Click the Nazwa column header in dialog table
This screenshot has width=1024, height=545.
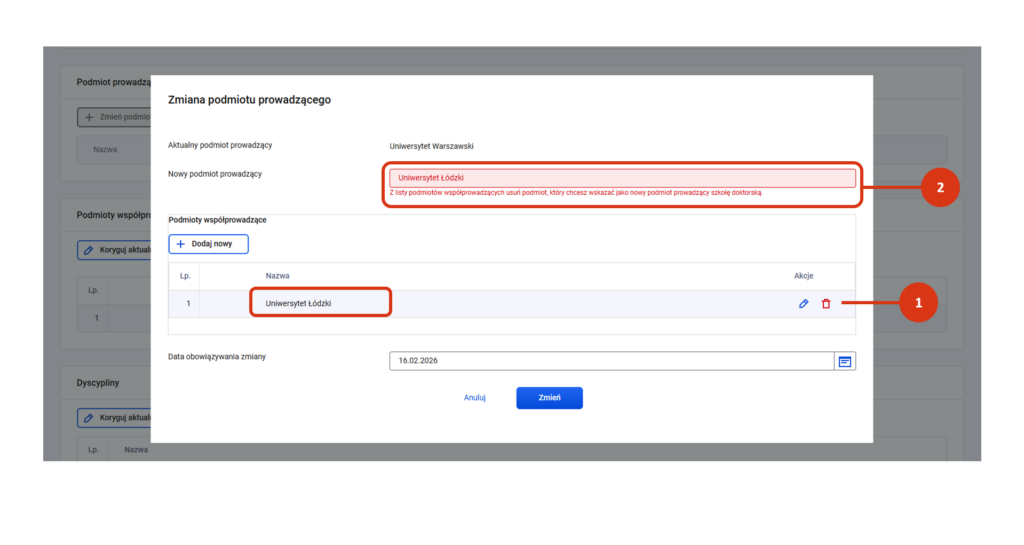(x=277, y=276)
